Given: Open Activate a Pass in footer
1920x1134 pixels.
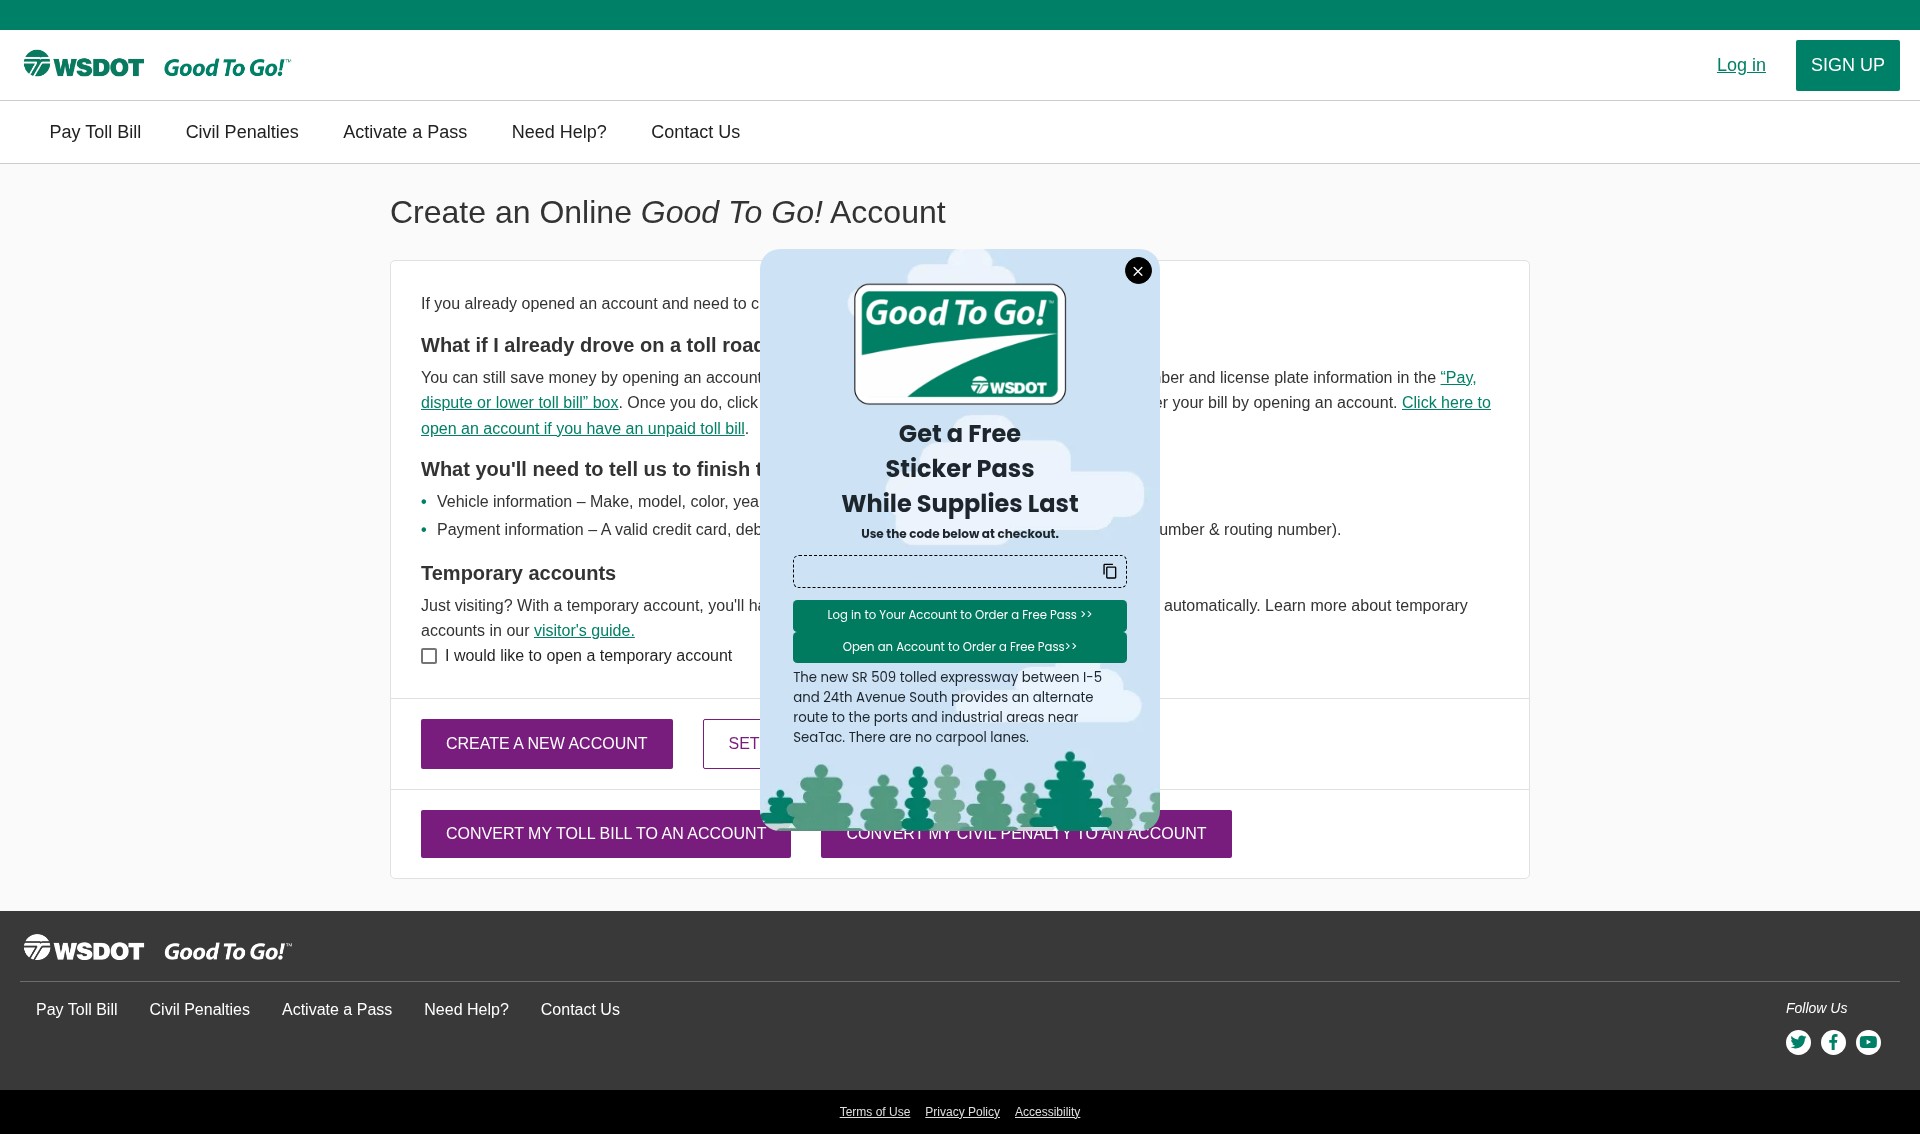Looking at the screenshot, I should [x=337, y=1010].
